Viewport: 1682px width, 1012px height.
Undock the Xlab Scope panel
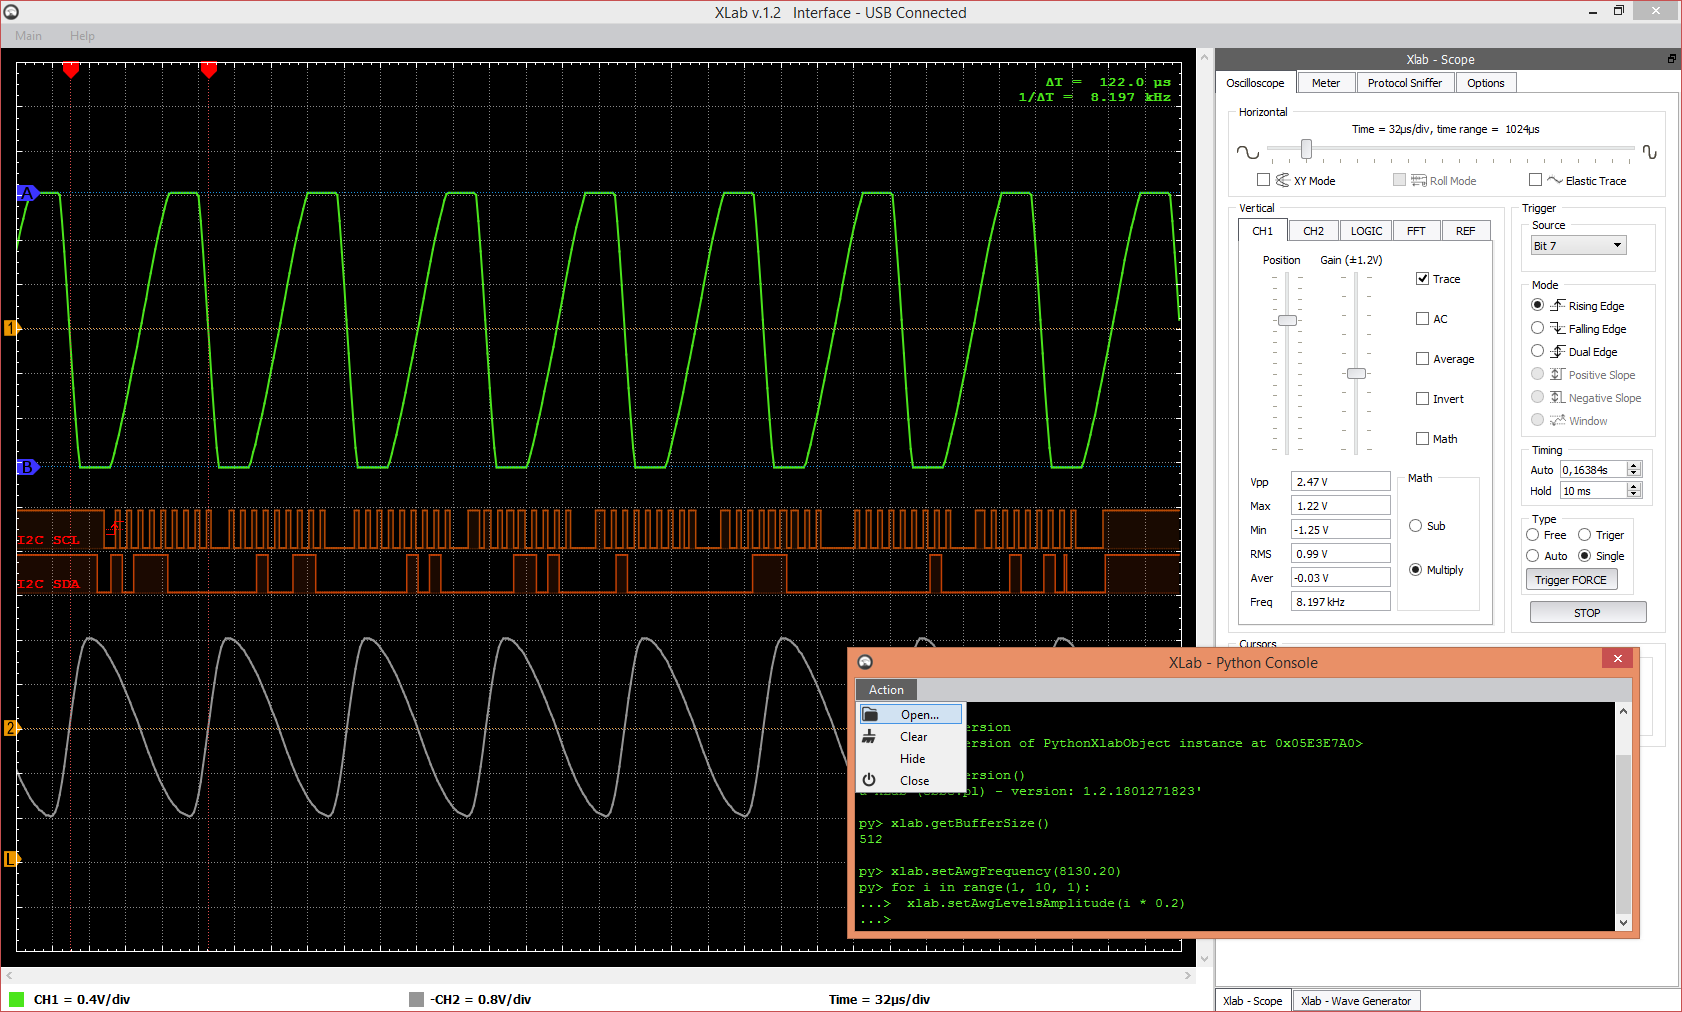click(1671, 59)
